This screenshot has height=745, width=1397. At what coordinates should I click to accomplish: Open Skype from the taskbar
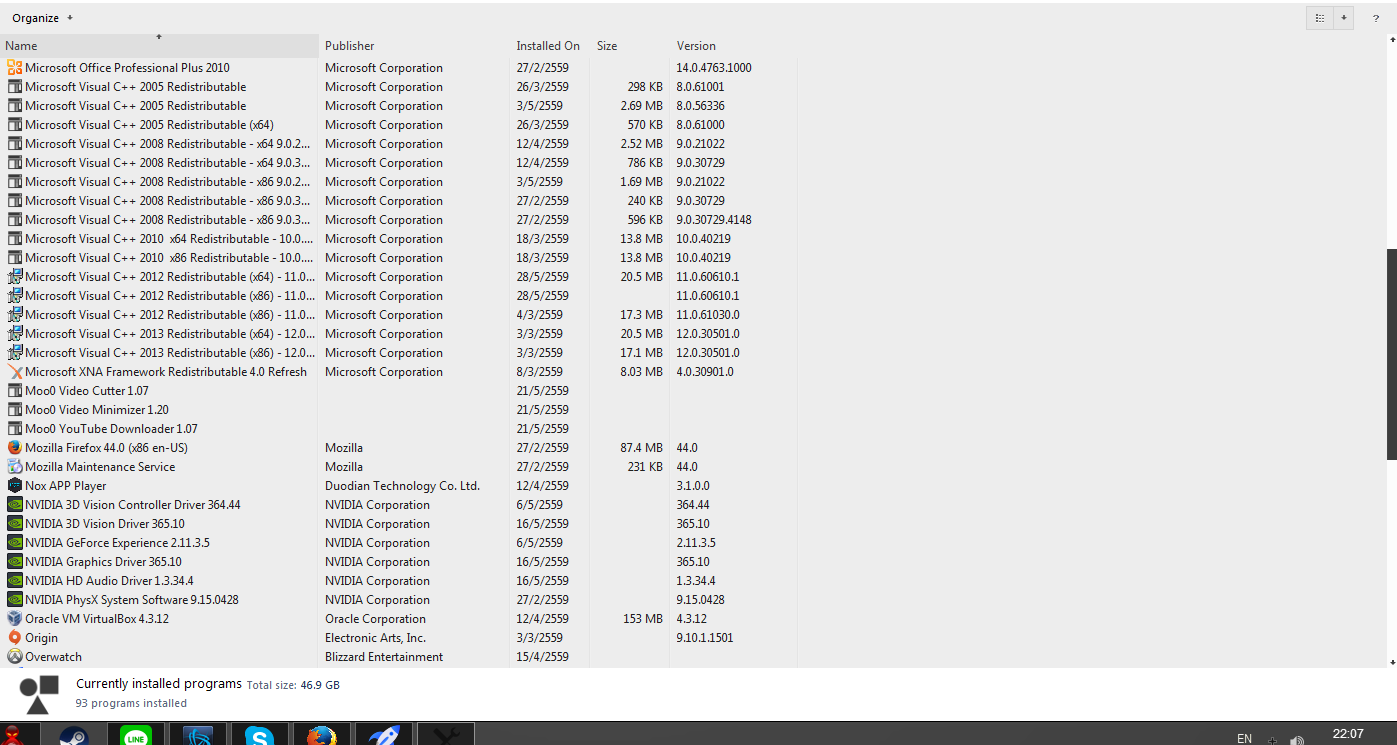coord(260,735)
